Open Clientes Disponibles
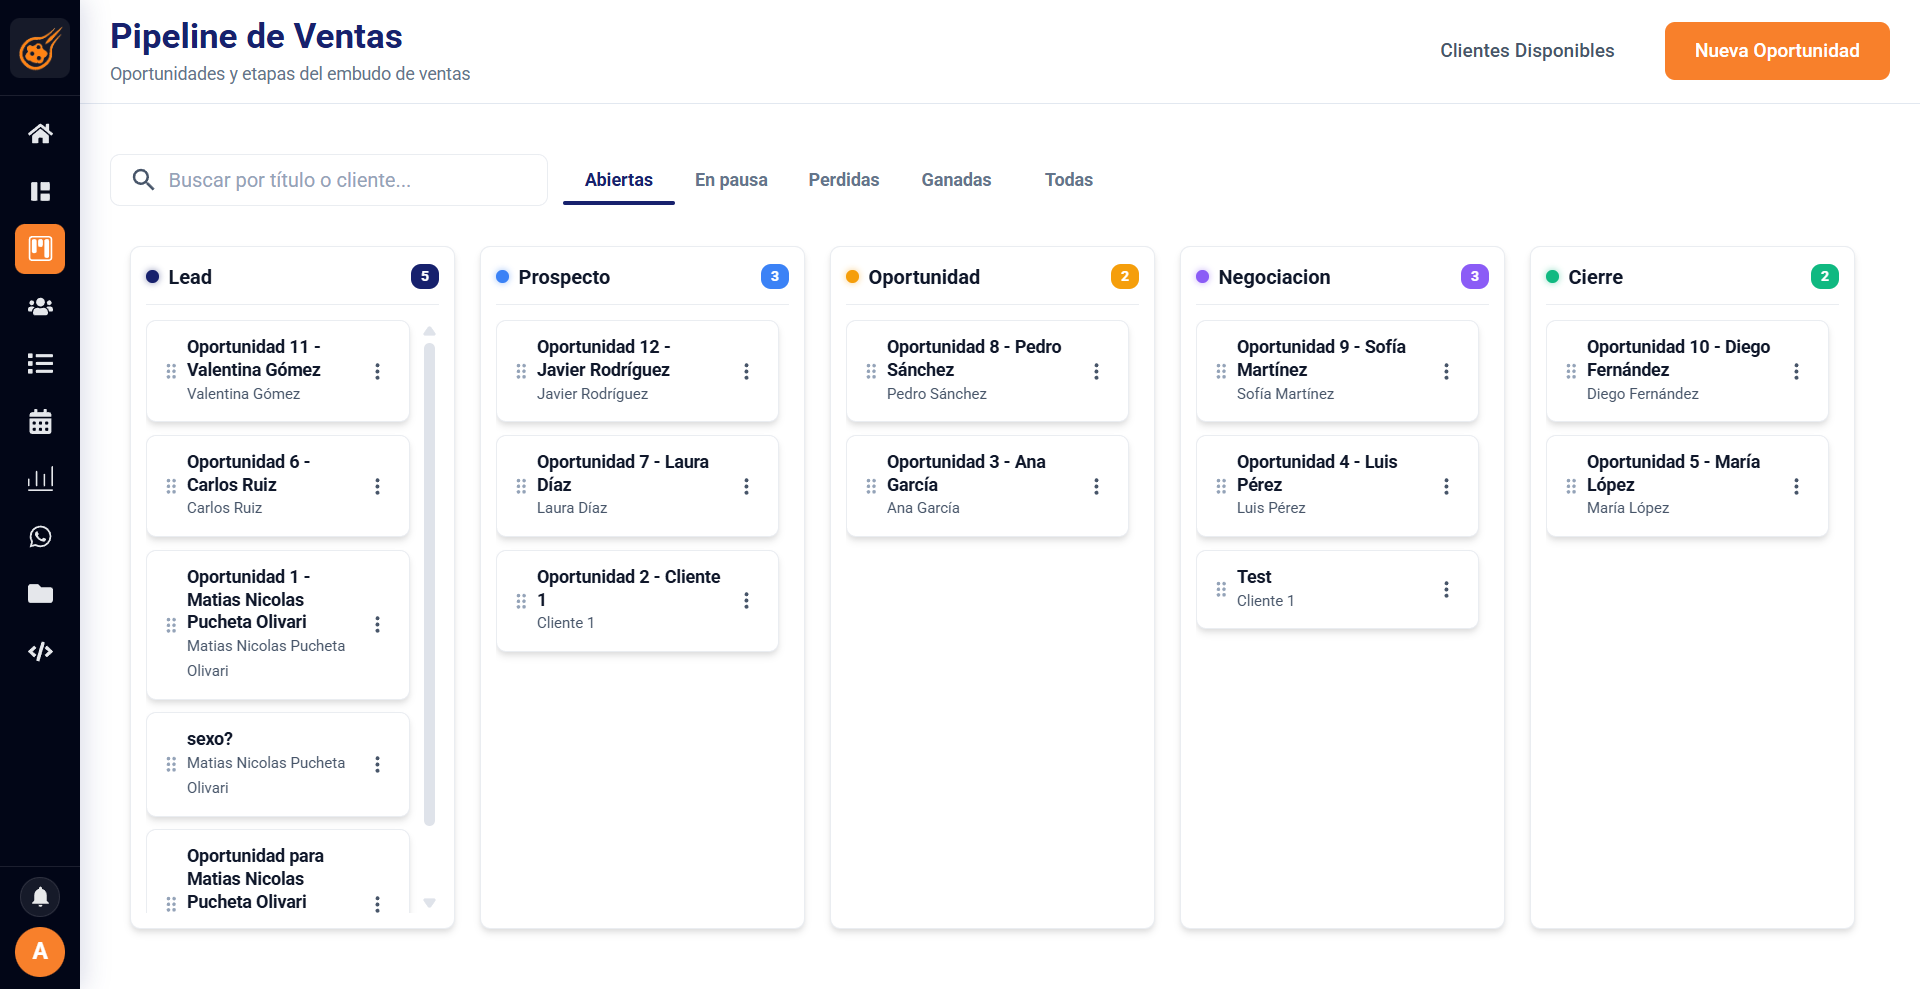 (x=1527, y=50)
